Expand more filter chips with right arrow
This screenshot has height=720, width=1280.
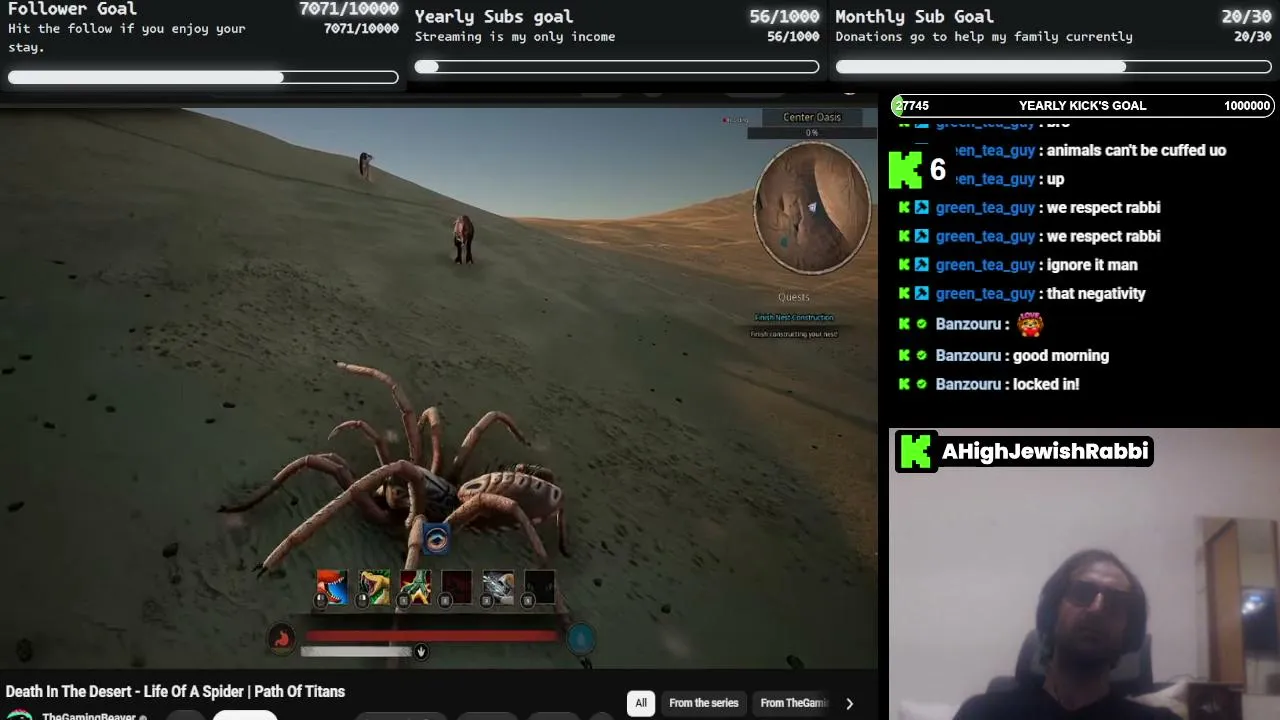(849, 703)
